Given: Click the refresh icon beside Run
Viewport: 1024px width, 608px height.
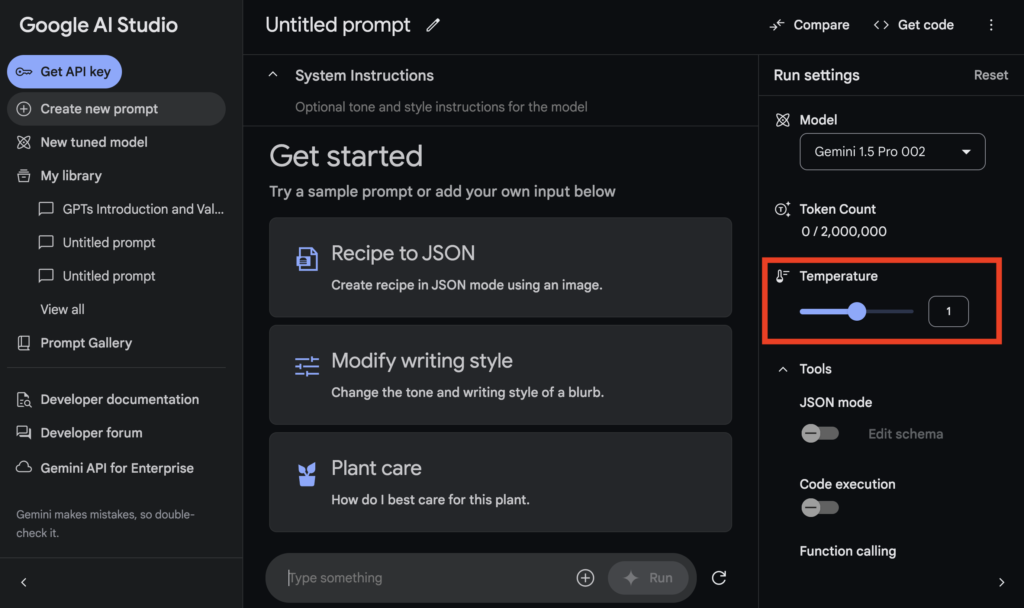Looking at the screenshot, I should point(718,578).
